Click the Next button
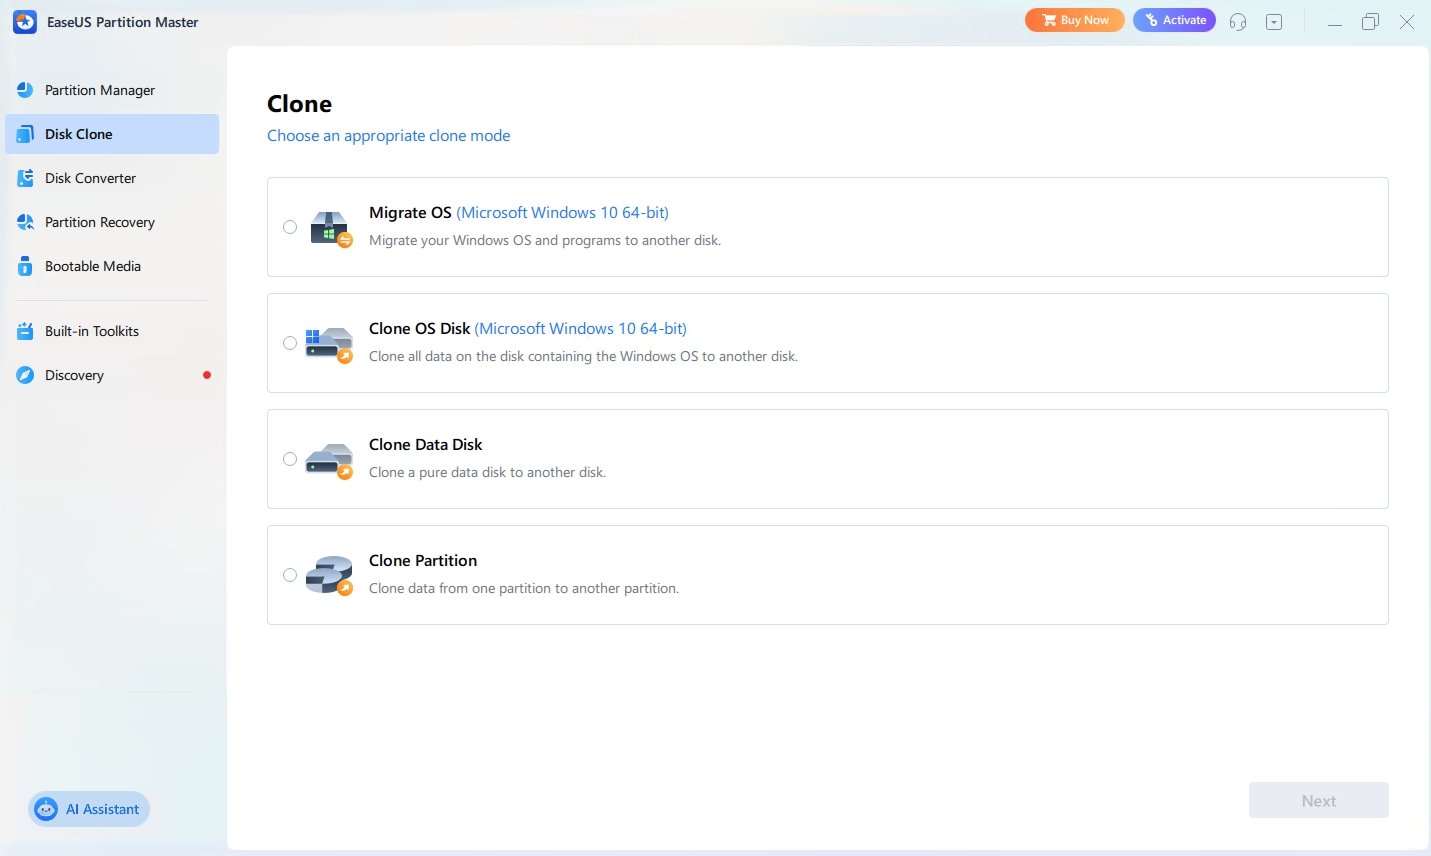 click(1319, 800)
